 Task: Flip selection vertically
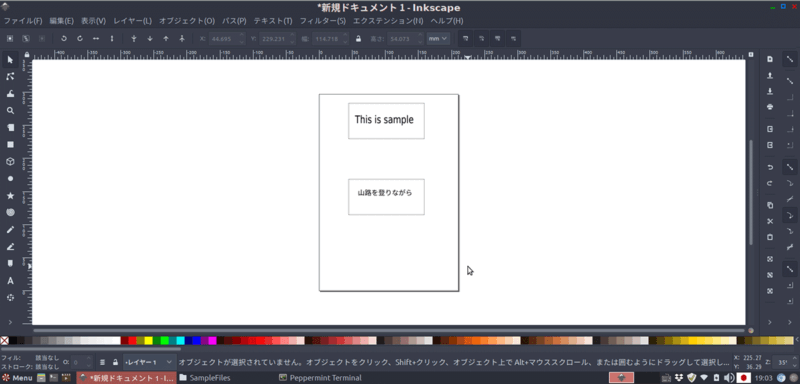tap(112, 38)
